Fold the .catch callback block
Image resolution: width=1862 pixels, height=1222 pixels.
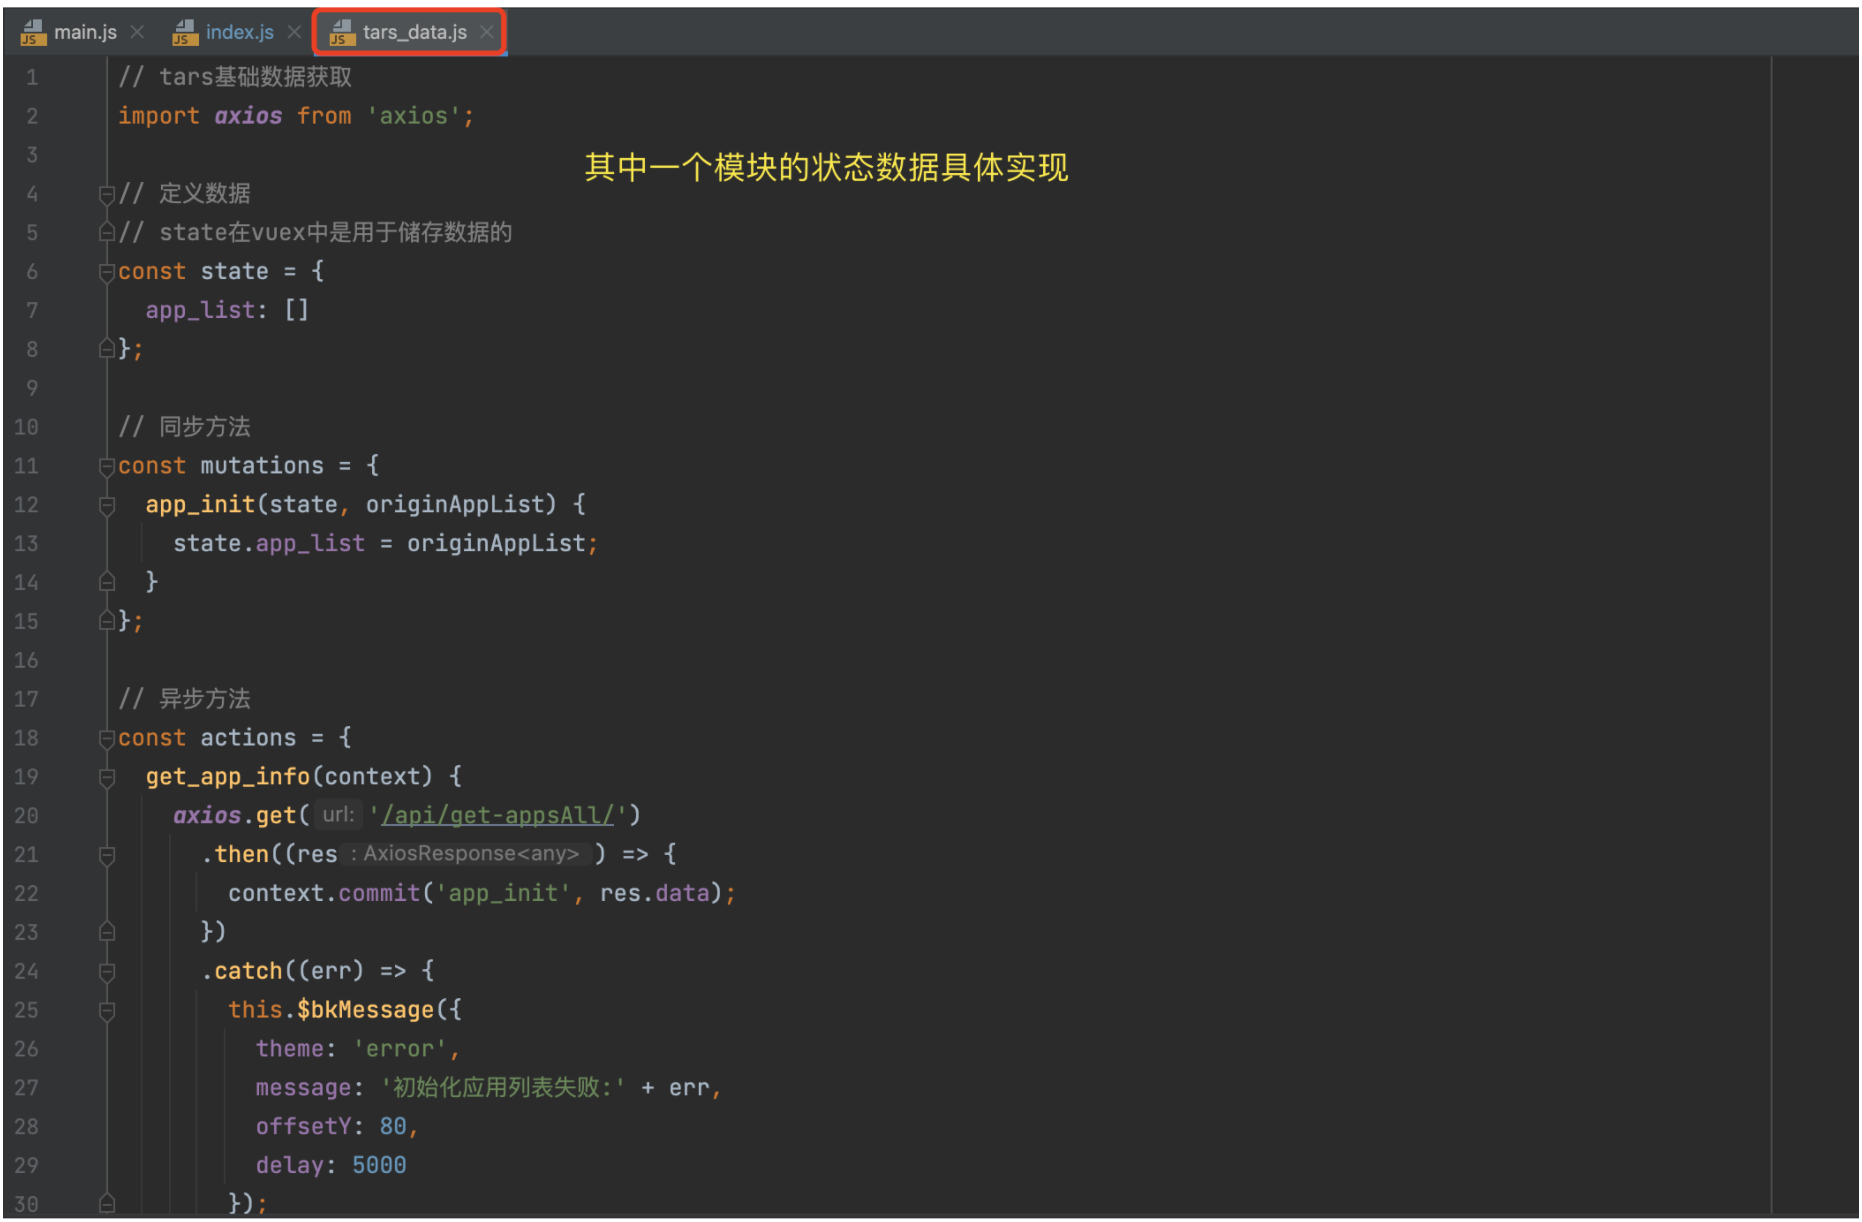point(107,971)
